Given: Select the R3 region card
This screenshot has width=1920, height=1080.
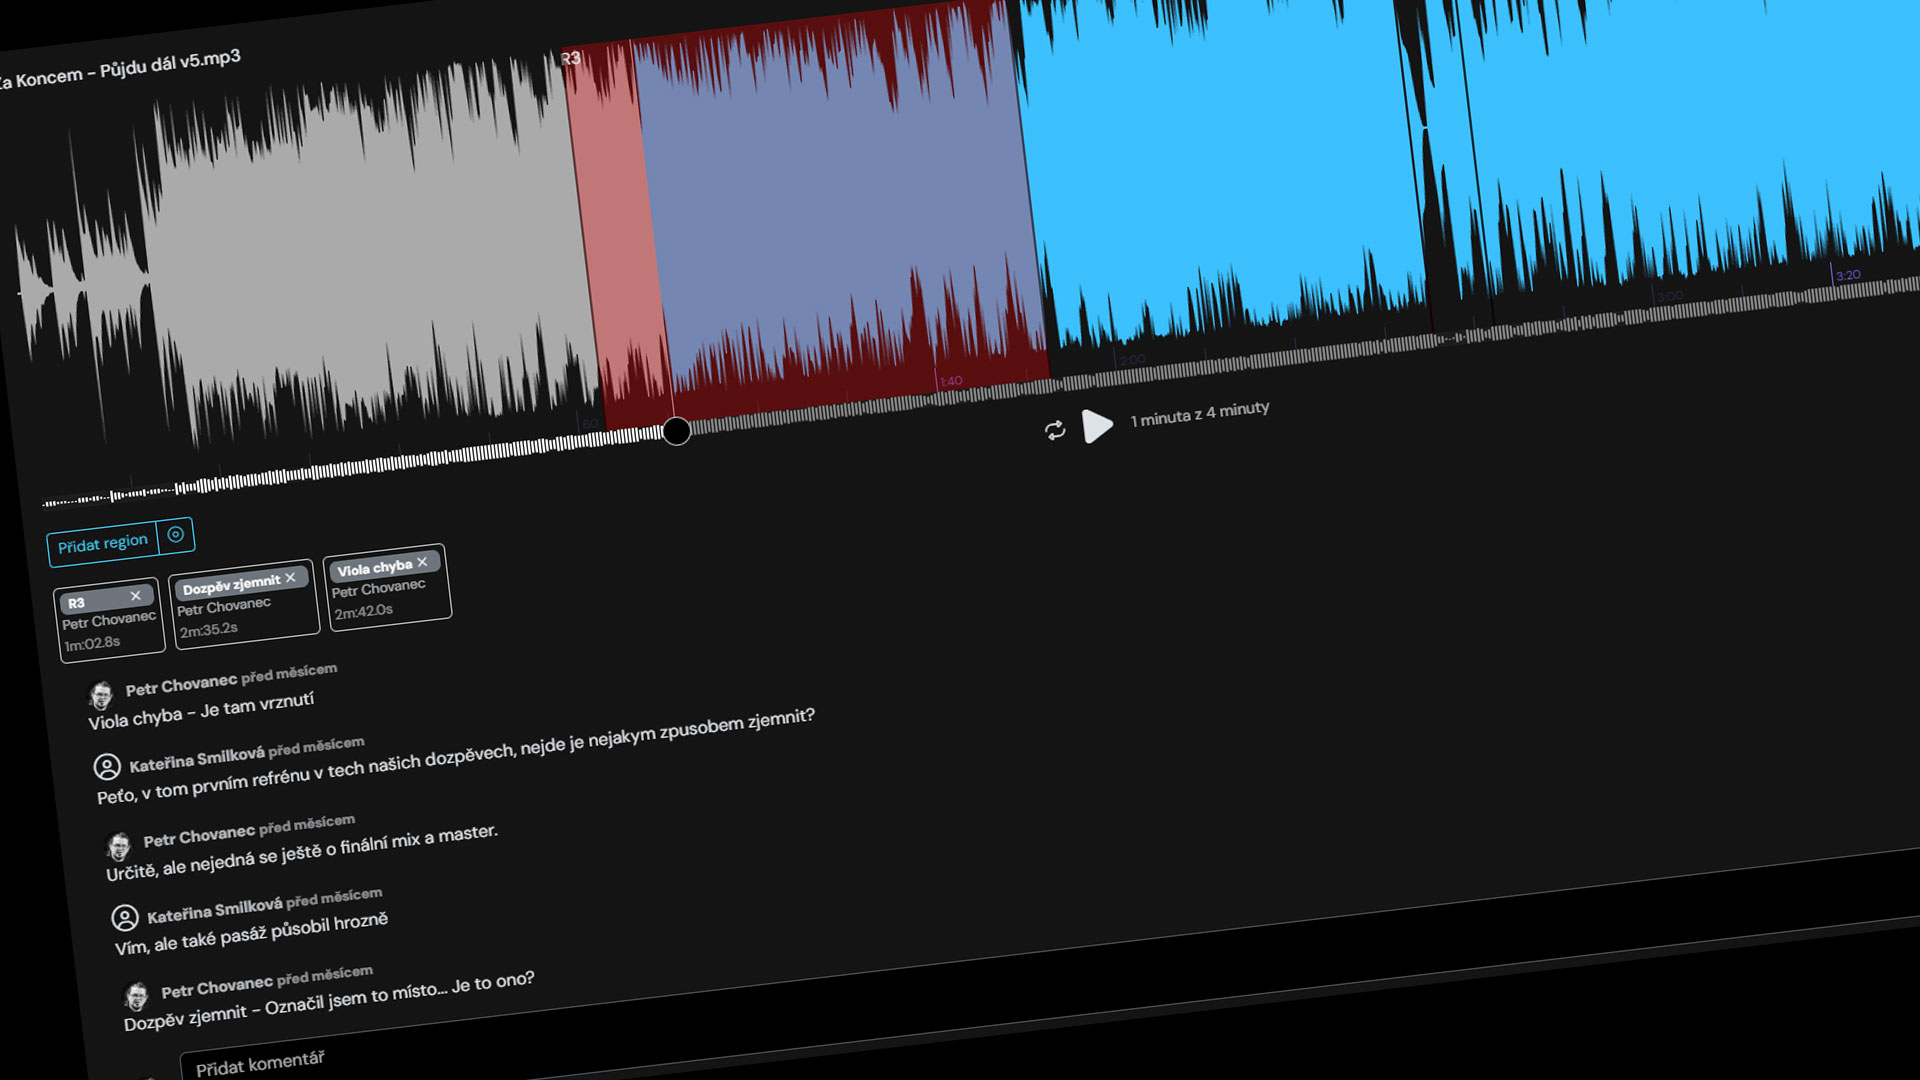Looking at the screenshot, I should 109,620.
